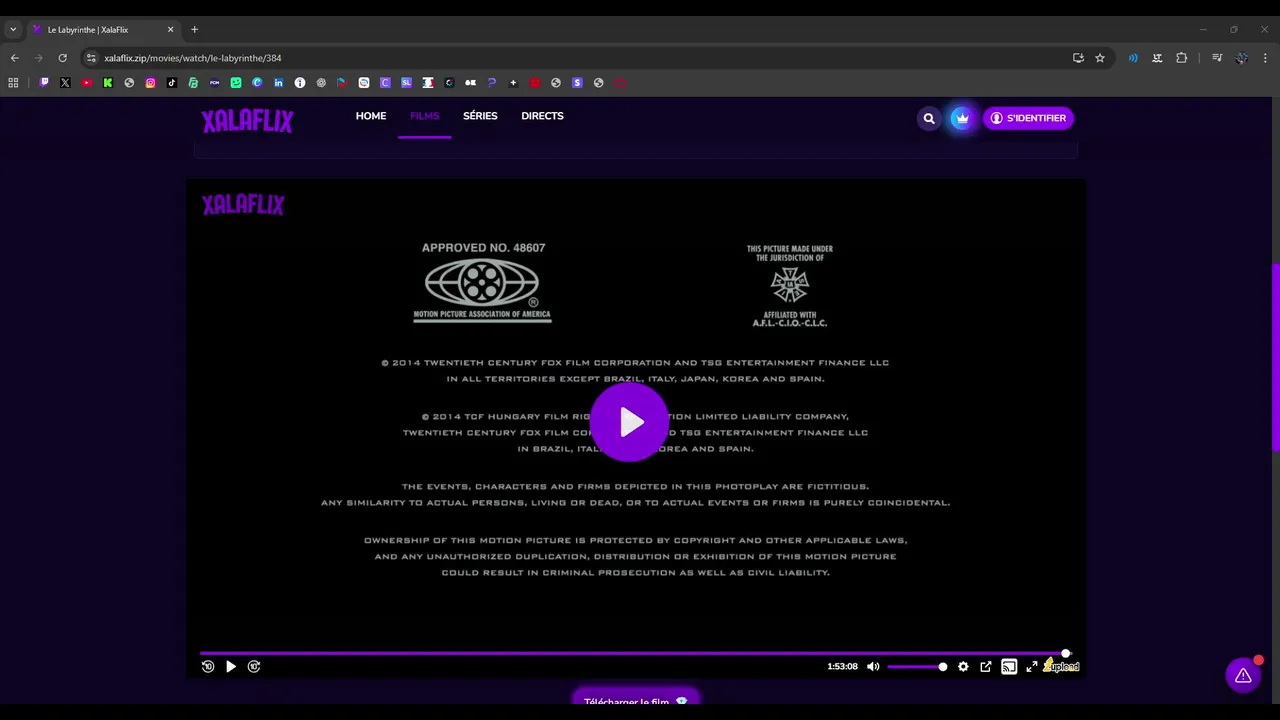This screenshot has height=720, width=1280.
Task: Close the Le Labyrinthe tab
Action: 170,30
